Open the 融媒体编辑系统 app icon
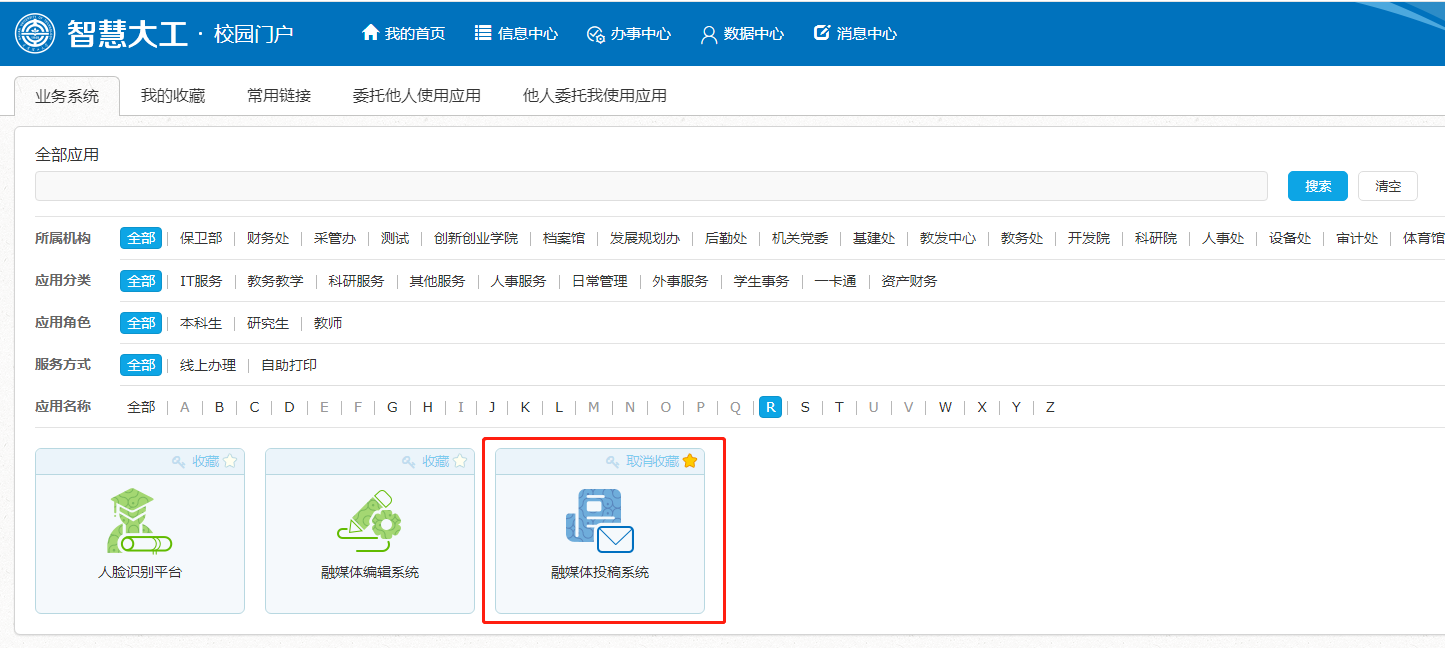The height and width of the screenshot is (648, 1445). click(x=369, y=521)
